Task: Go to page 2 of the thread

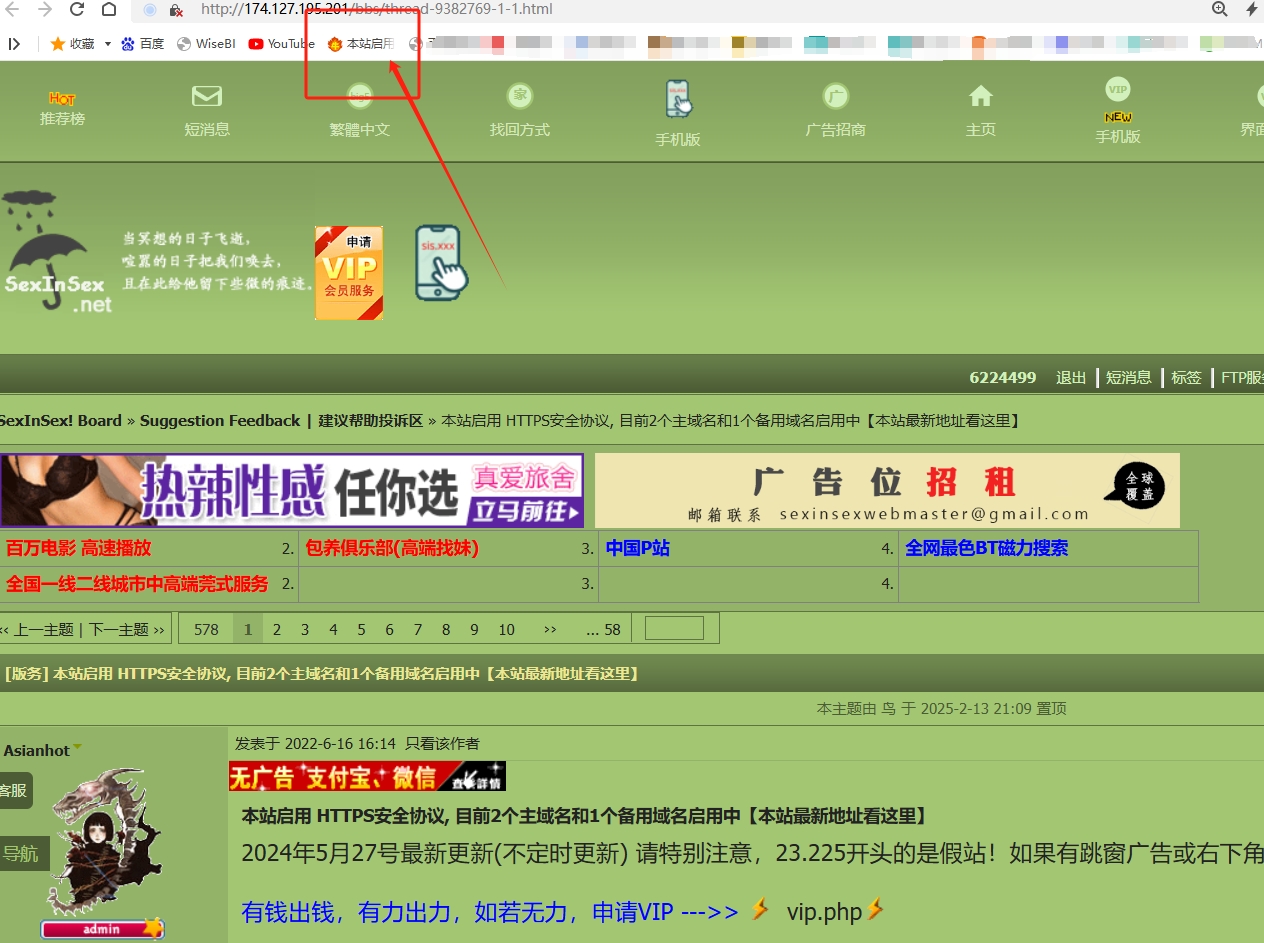Action: [277, 629]
